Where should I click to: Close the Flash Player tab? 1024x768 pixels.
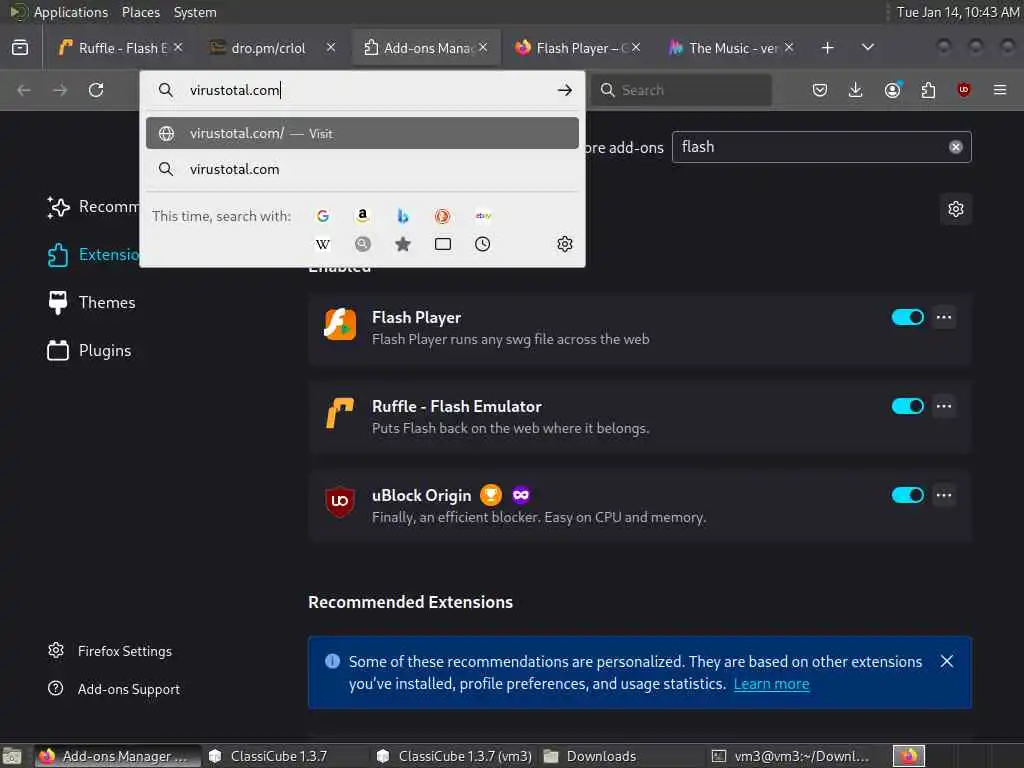coord(636,48)
